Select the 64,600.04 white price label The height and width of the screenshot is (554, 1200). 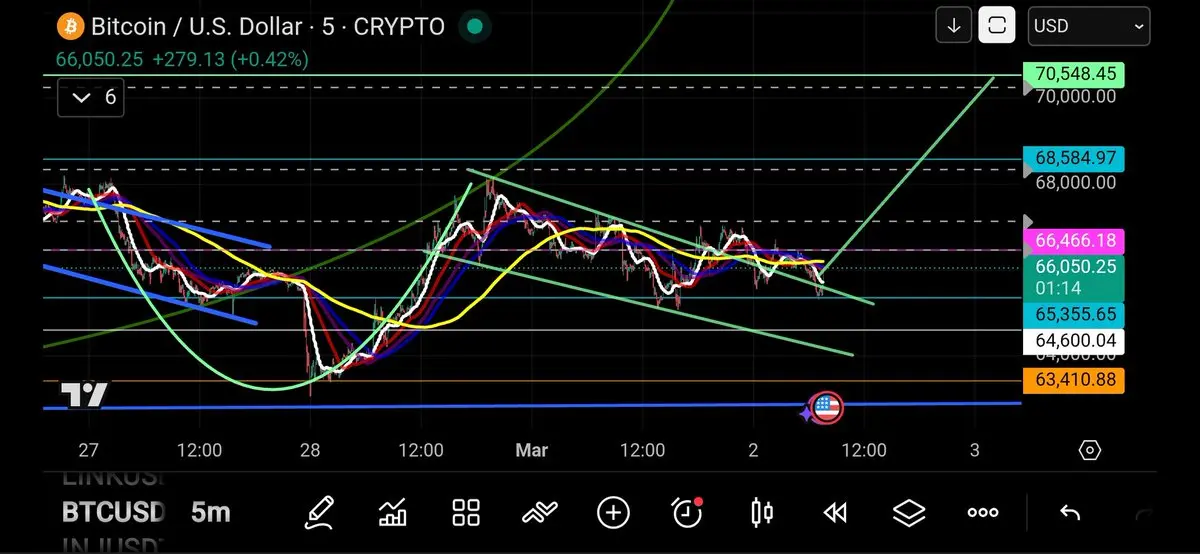[1074, 342]
